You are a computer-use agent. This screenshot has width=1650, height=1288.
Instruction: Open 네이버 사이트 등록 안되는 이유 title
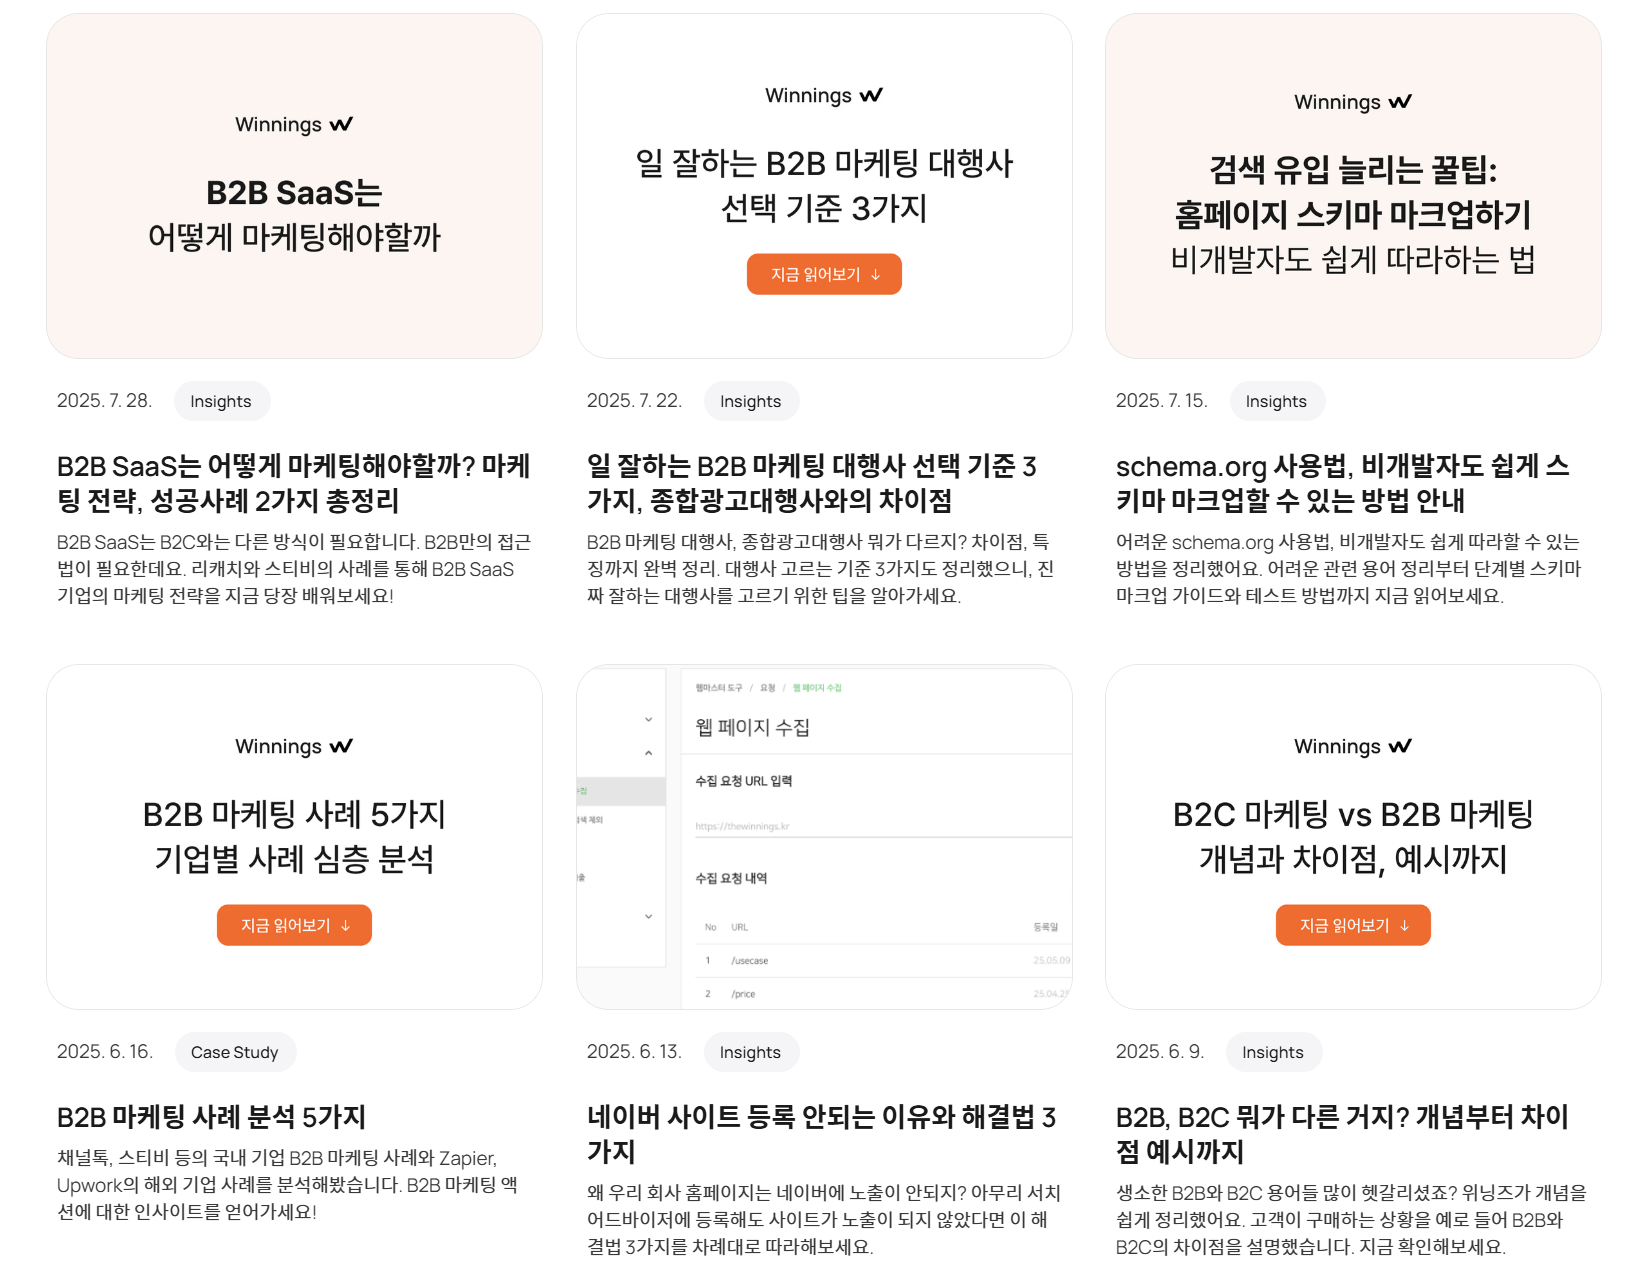pos(822,1134)
